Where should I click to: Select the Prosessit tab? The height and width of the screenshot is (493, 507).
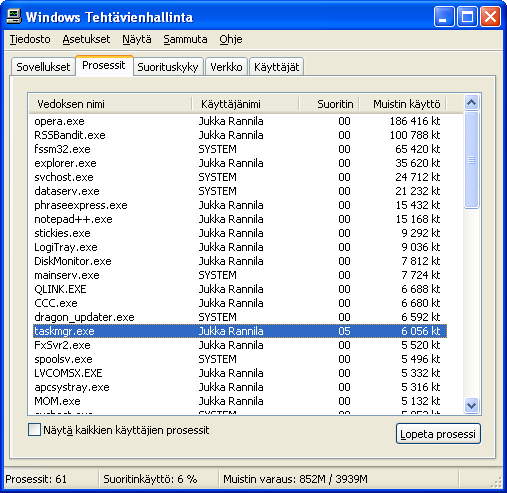104,65
